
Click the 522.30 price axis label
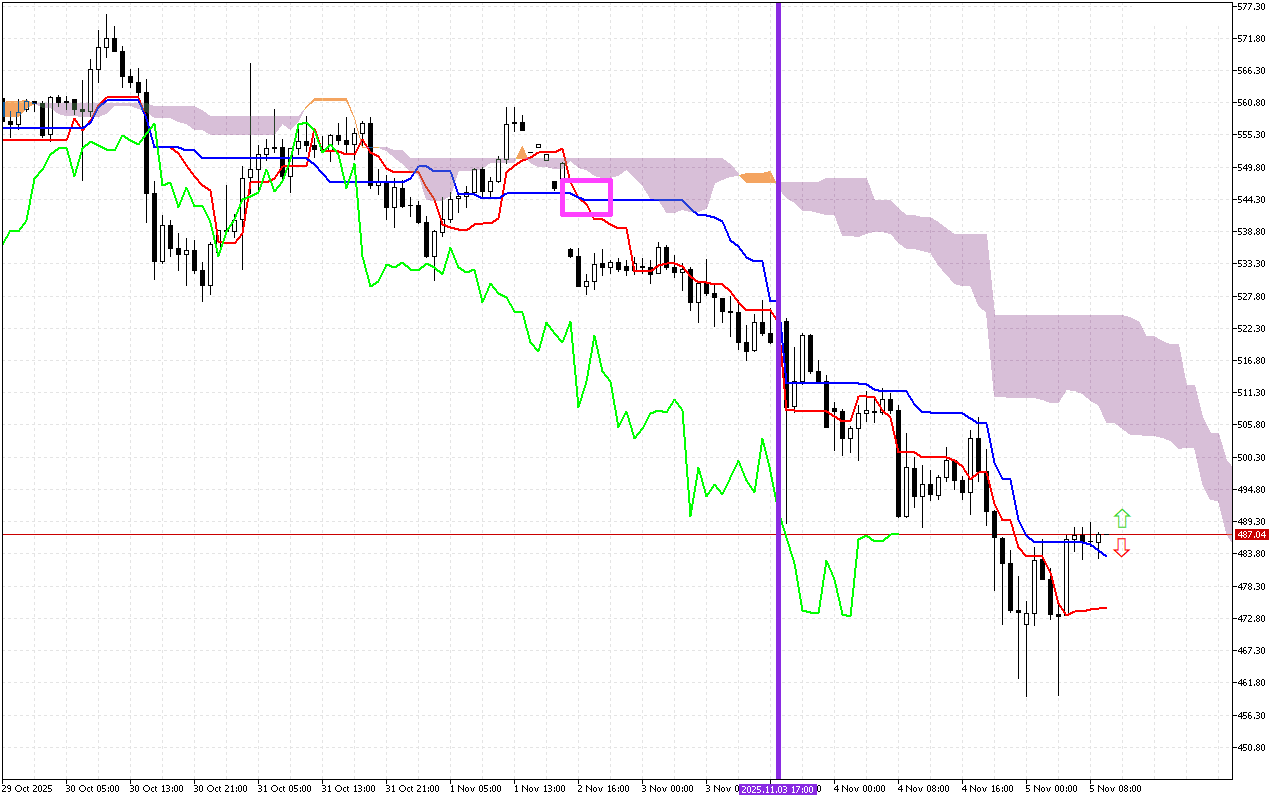[1252, 328]
